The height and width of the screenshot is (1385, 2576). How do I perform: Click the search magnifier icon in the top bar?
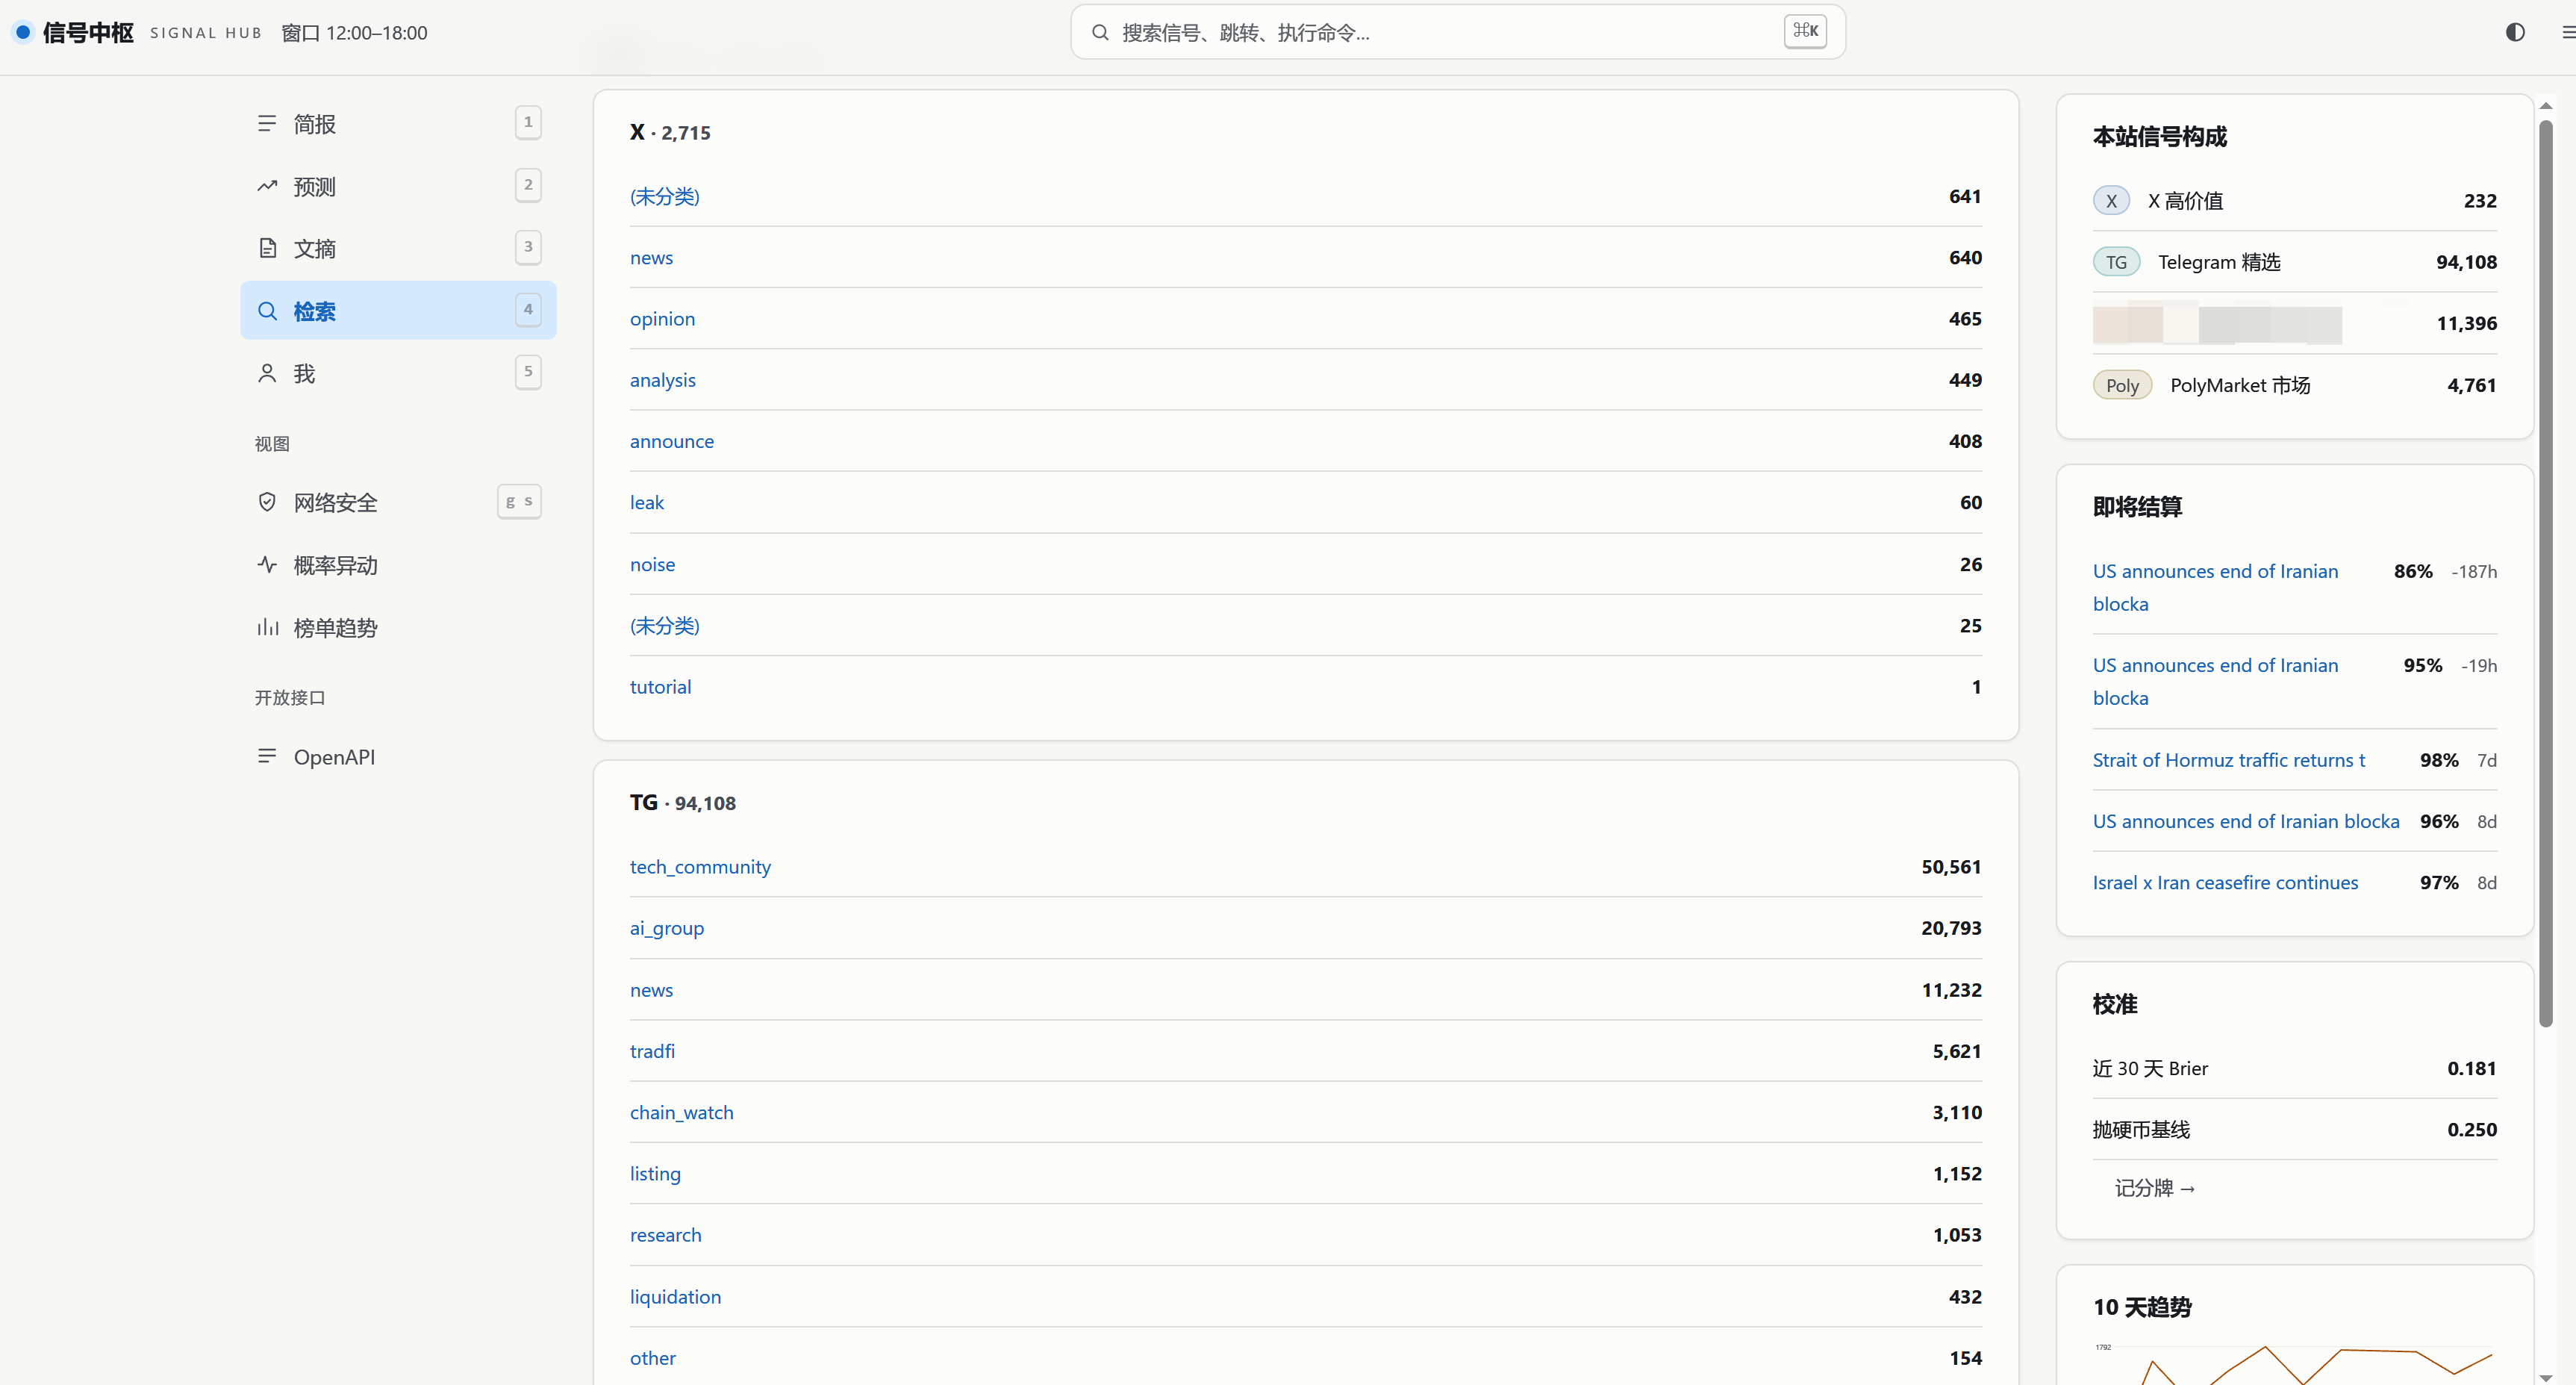click(1099, 32)
